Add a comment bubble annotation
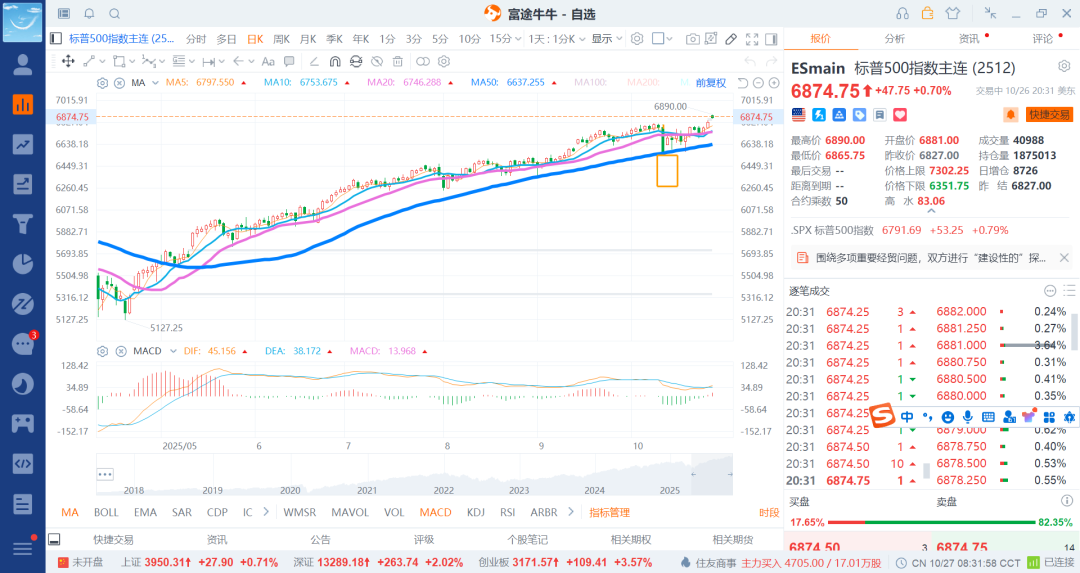 click(x=289, y=61)
